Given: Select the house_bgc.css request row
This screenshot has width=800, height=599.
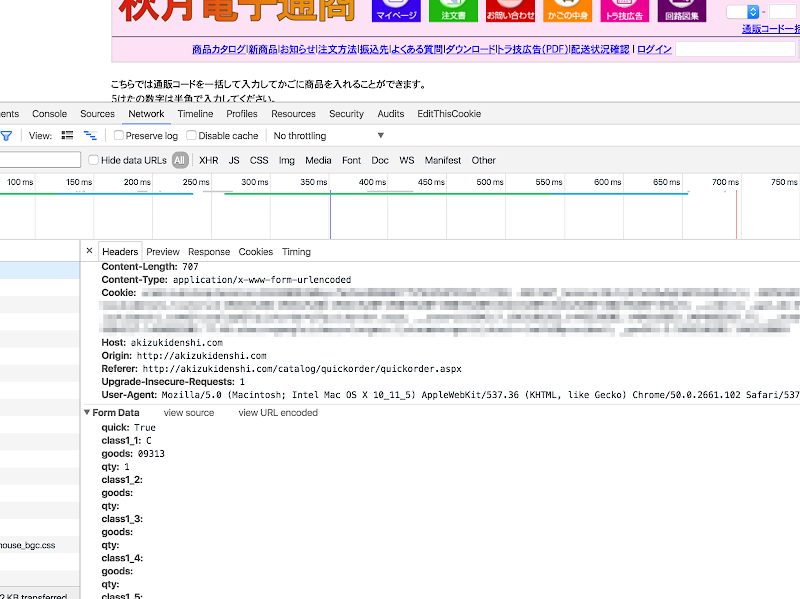Looking at the screenshot, I should [40, 545].
